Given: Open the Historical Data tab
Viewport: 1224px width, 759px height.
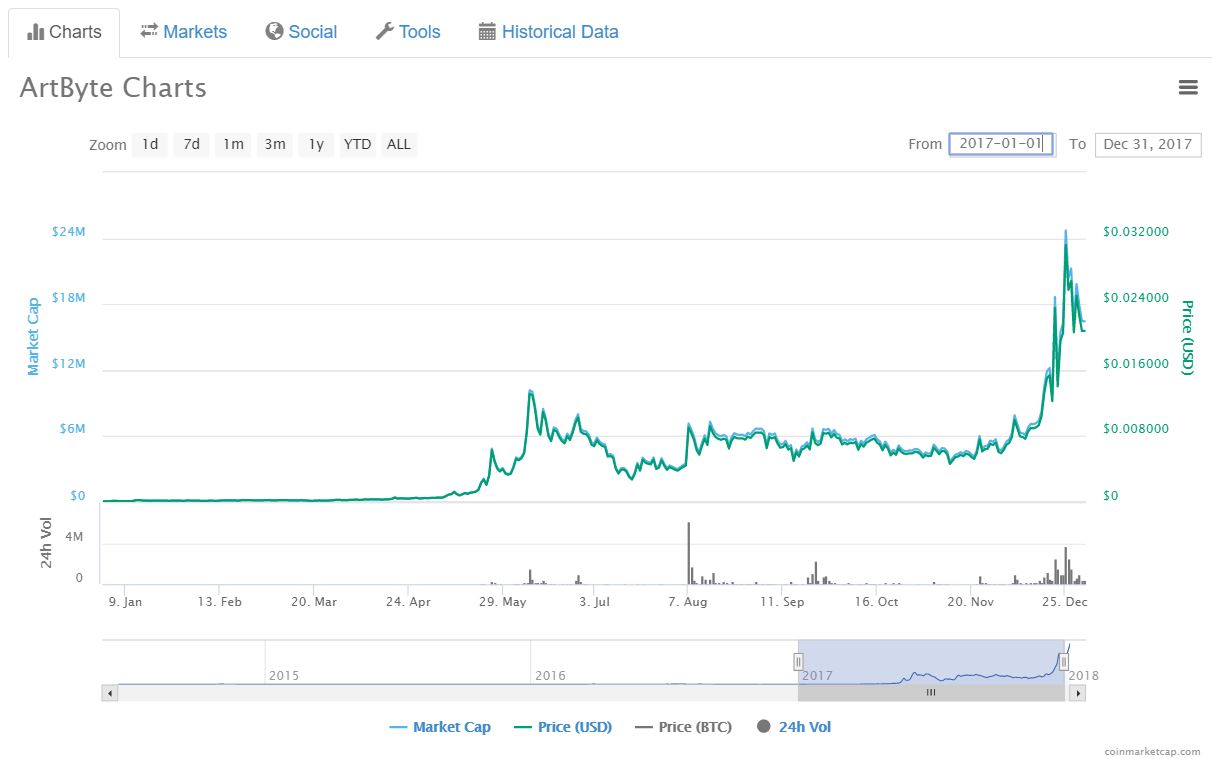Looking at the screenshot, I should 549,32.
